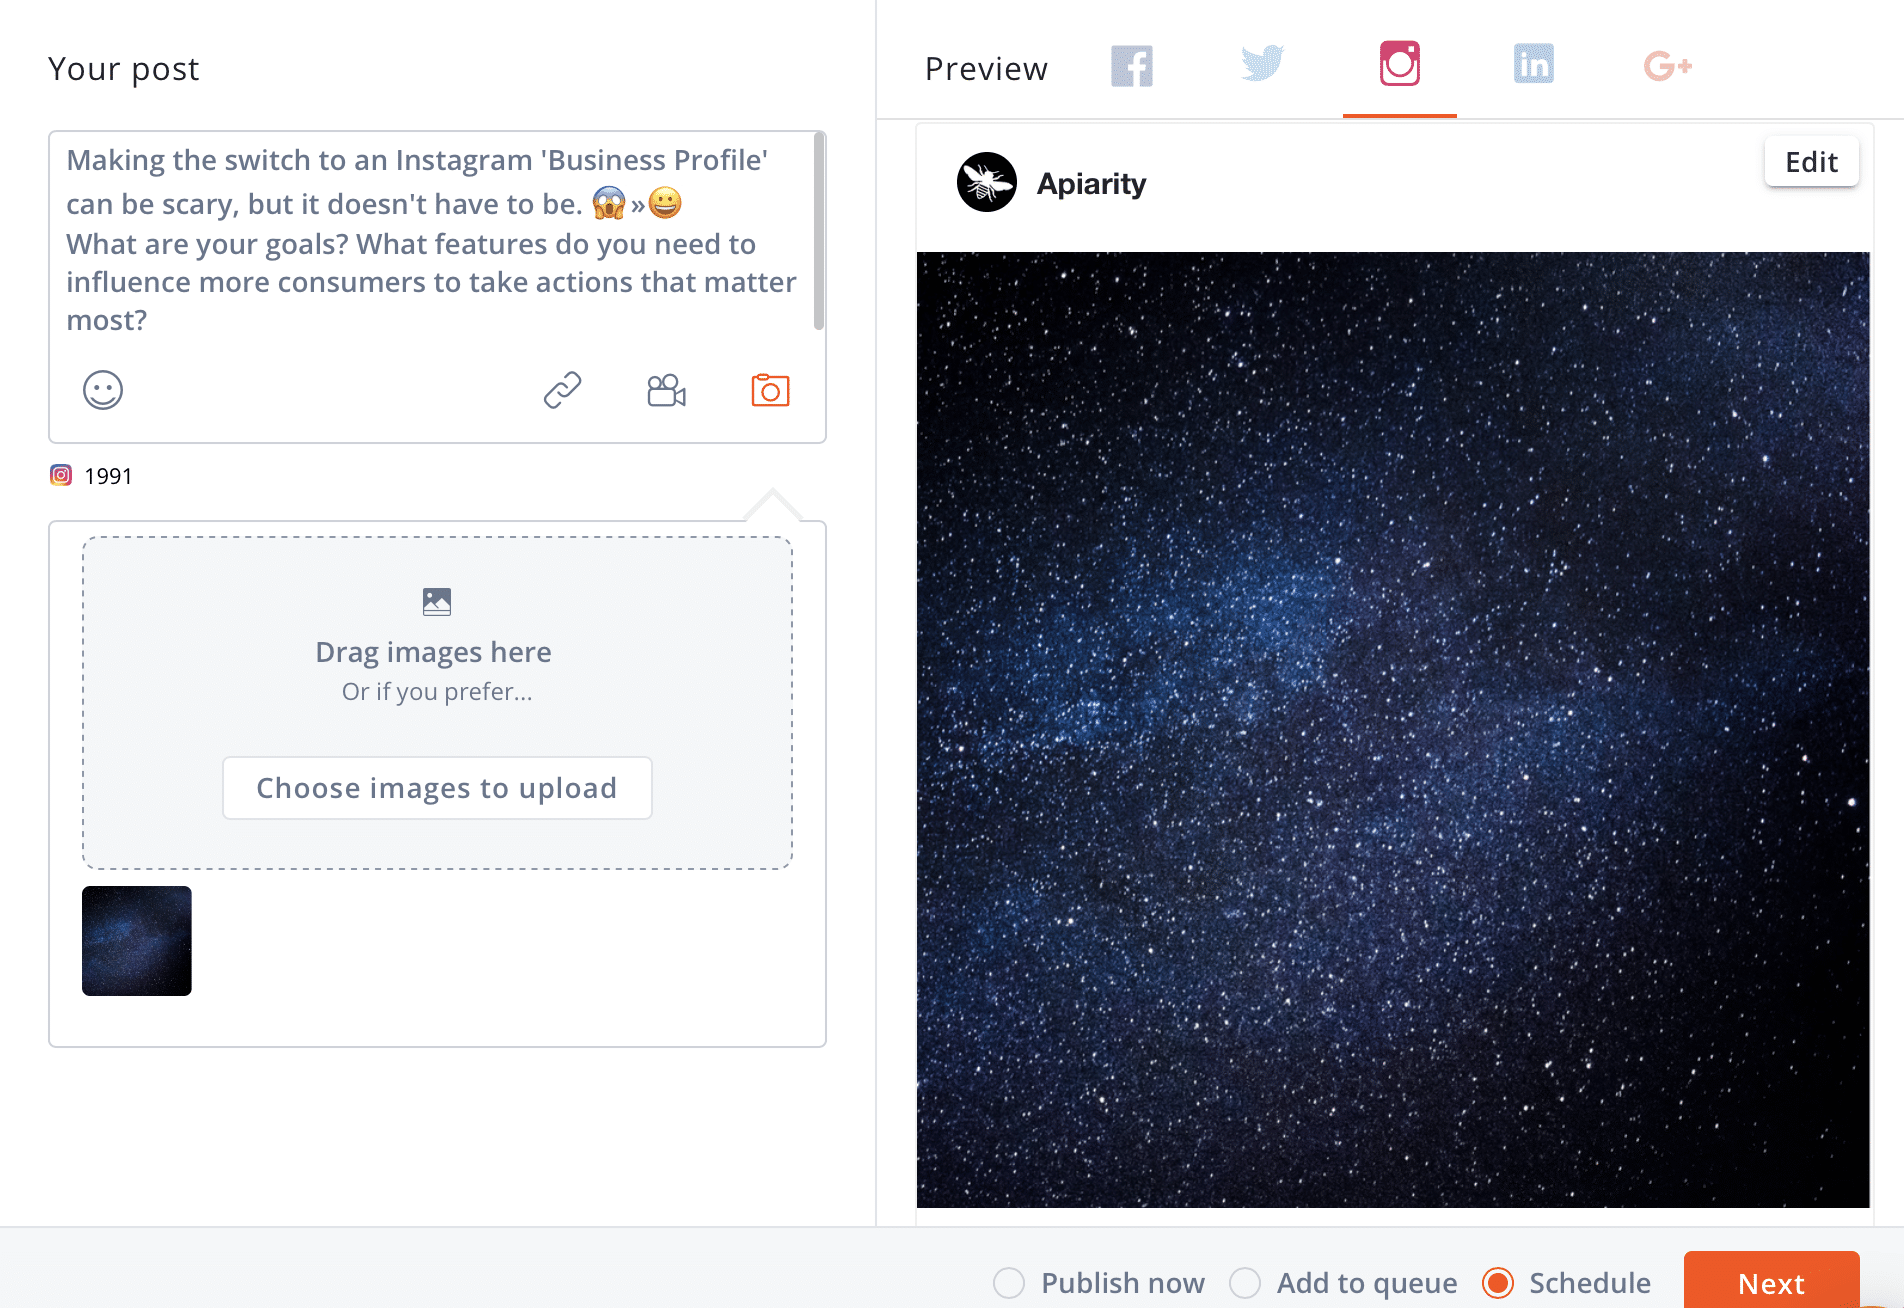Click the Next button
Viewport: 1904px width, 1308px height.
[x=1771, y=1281]
